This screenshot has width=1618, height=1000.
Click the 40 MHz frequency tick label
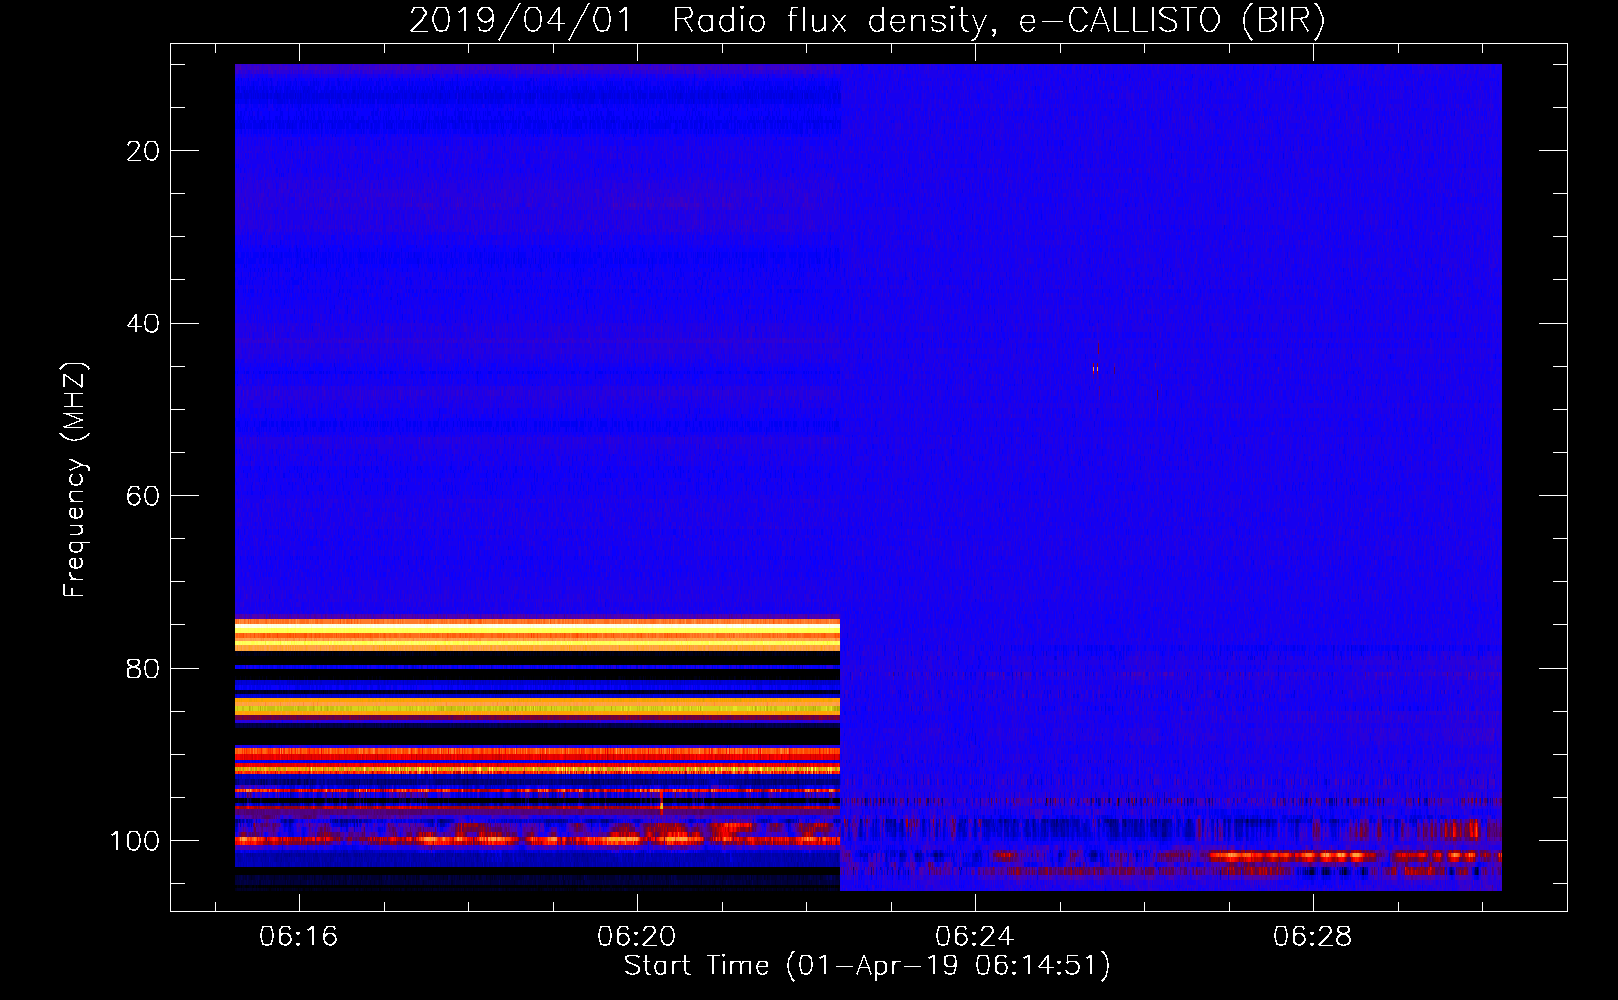point(143,324)
